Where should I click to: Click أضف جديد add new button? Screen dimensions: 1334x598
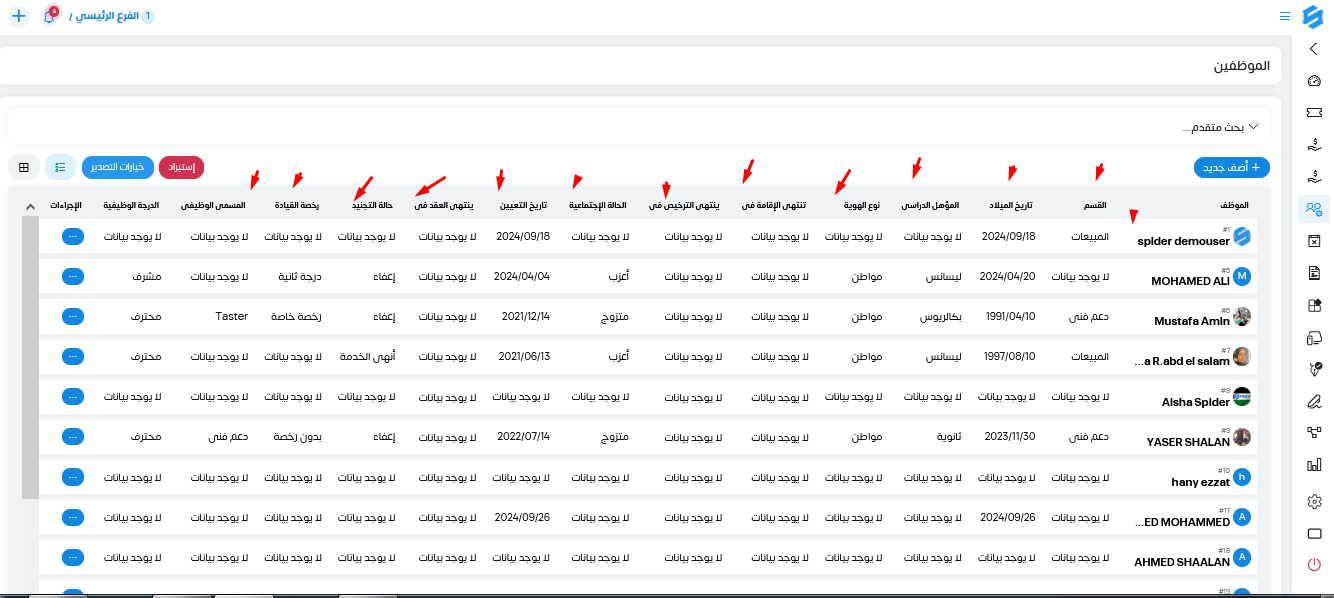pos(1232,167)
